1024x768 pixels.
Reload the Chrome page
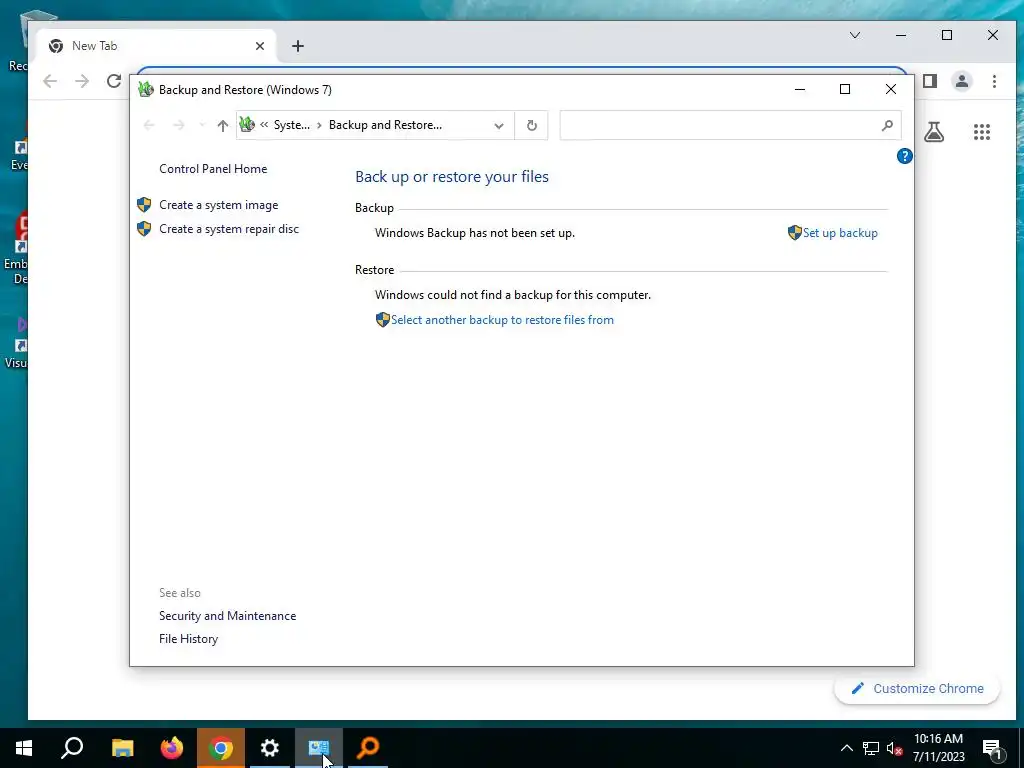pyautogui.click(x=114, y=81)
